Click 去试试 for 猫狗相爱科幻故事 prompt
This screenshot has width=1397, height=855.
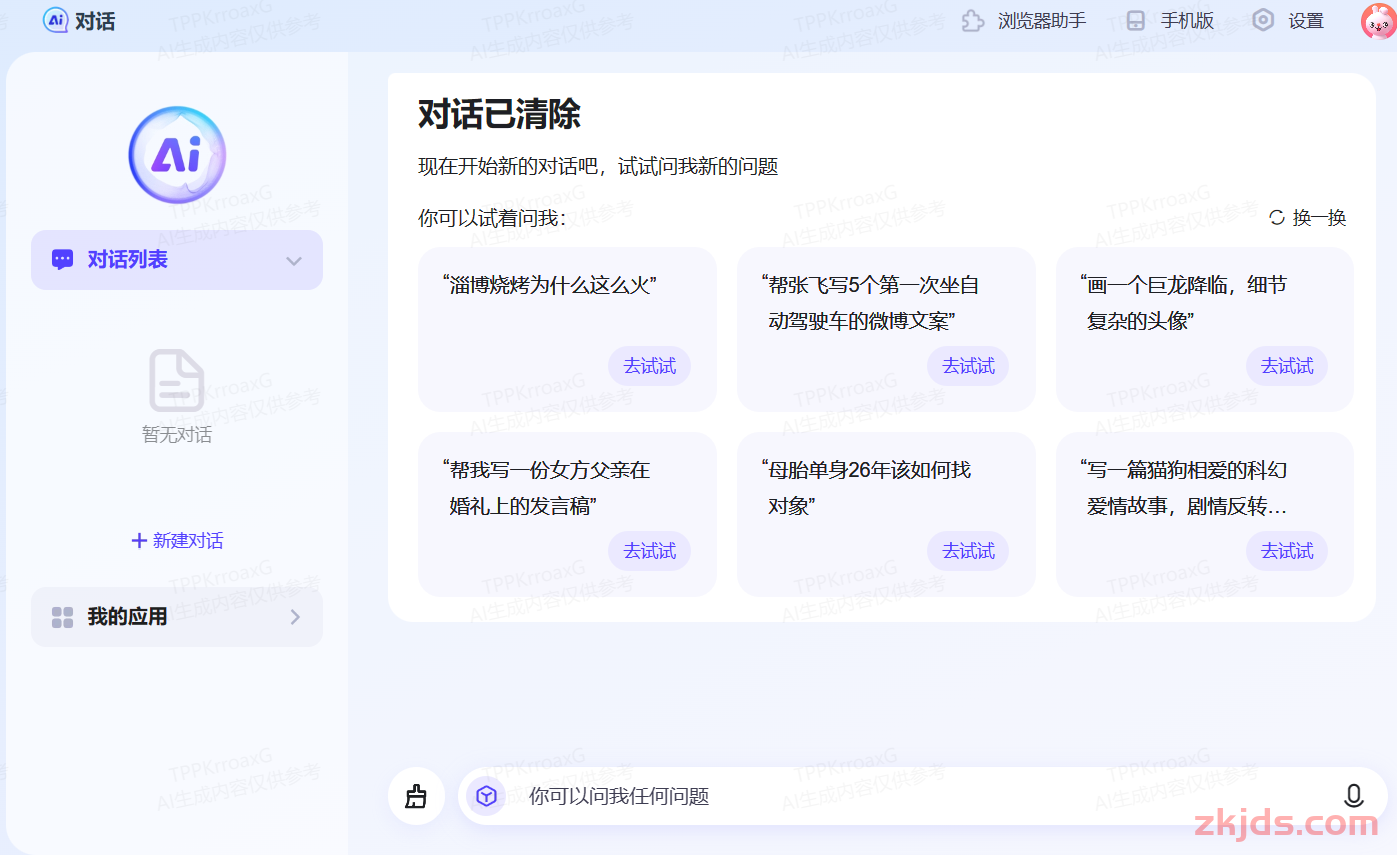click(1287, 551)
